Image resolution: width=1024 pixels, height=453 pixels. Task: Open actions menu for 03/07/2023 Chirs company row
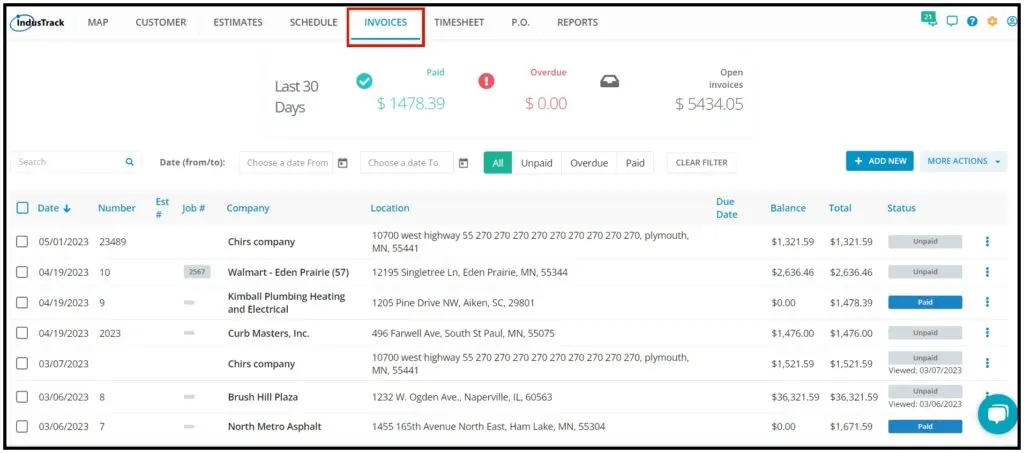coord(987,363)
